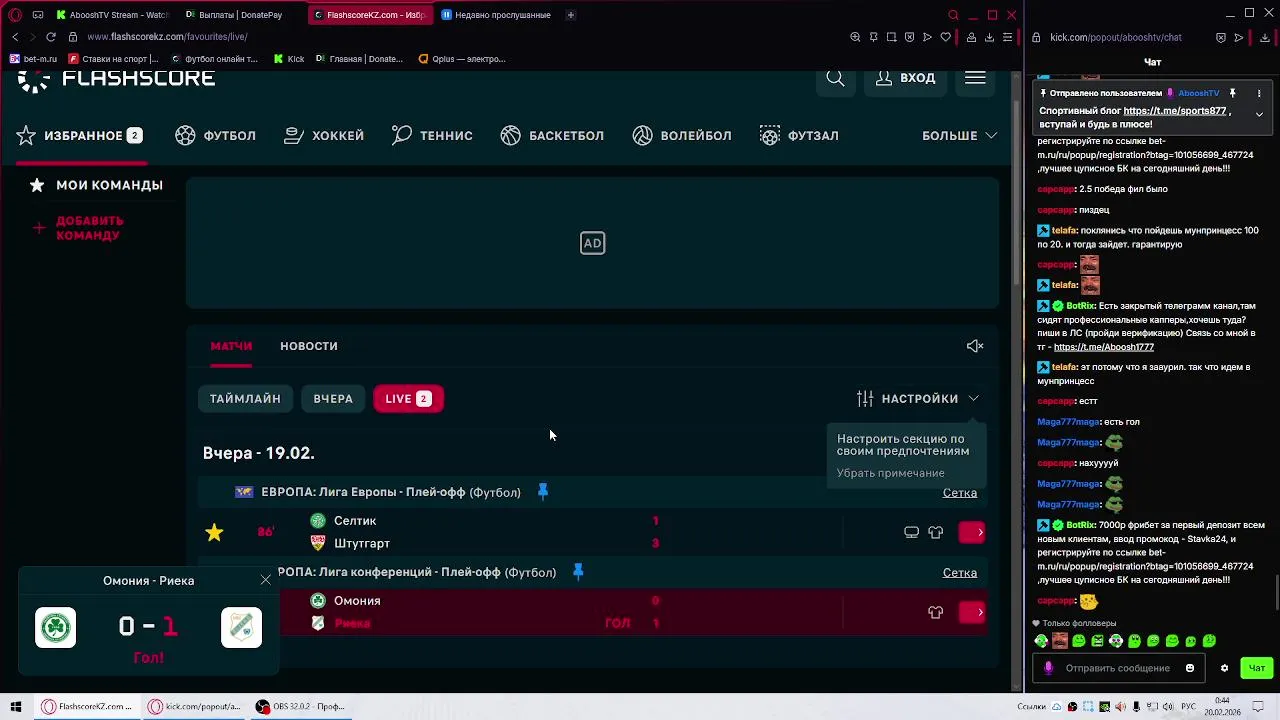Click the Риека team logo in popup
The height and width of the screenshot is (720, 1280).
click(x=241, y=627)
